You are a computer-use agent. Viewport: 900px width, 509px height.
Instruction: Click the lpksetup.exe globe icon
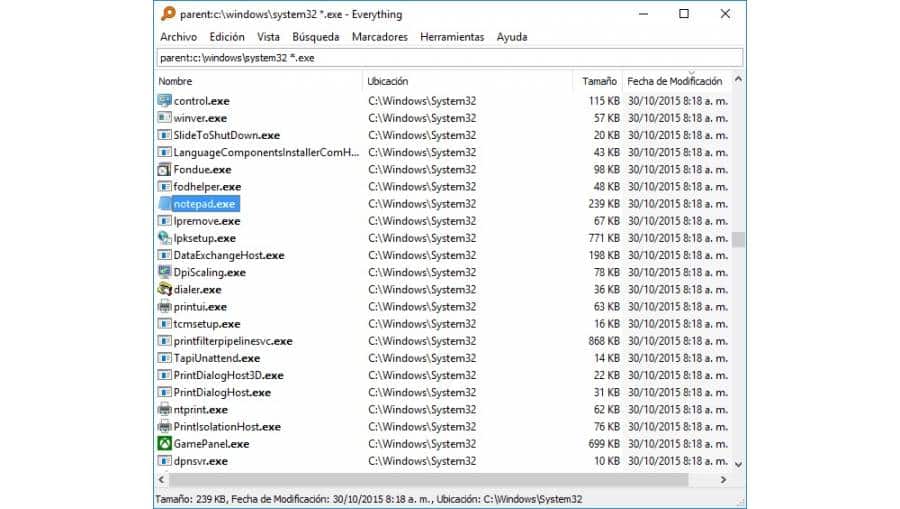[164, 238]
